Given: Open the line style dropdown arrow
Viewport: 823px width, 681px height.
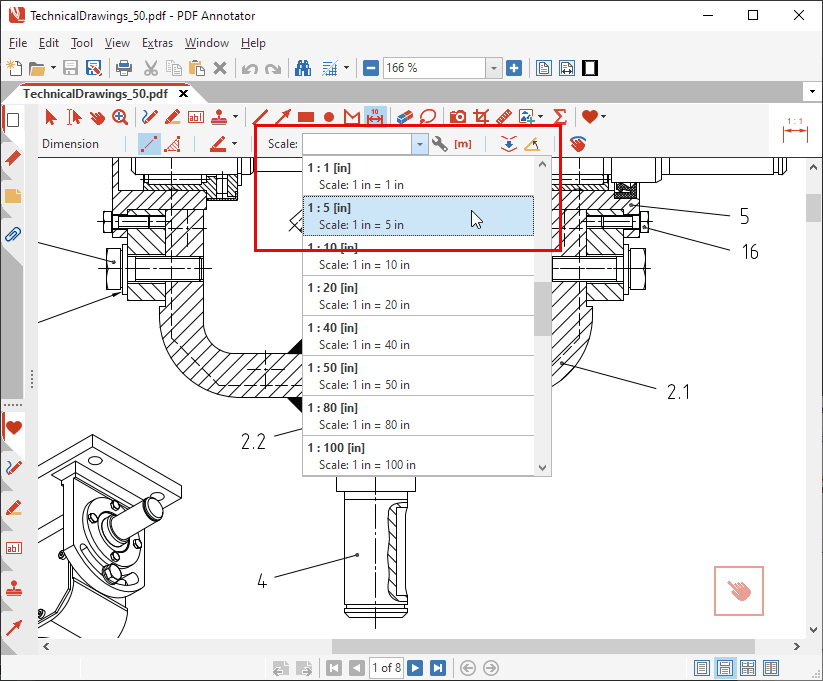Looking at the screenshot, I should (x=234, y=144).
